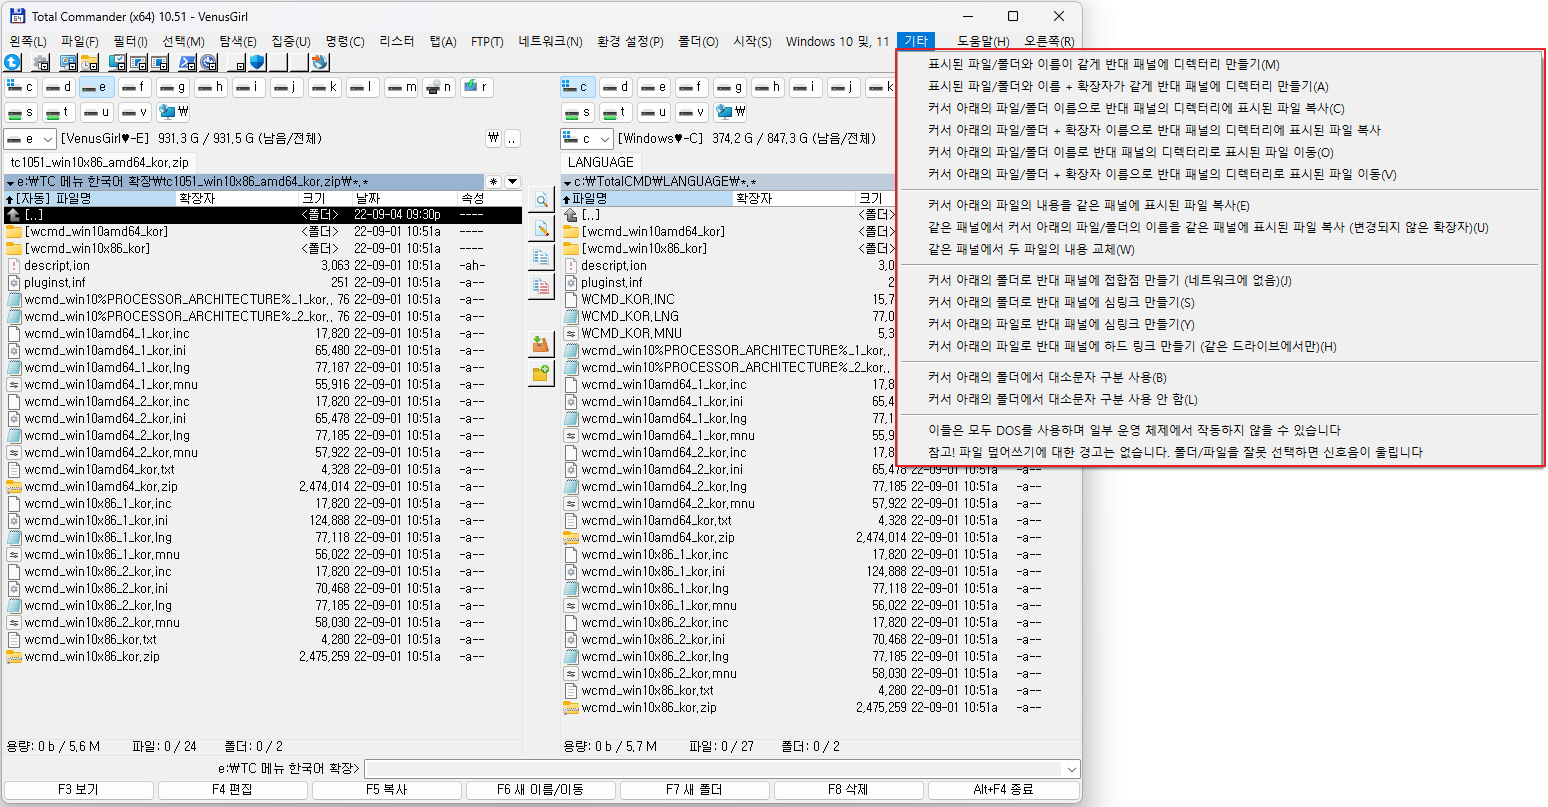The height and width of the screenshot is (807, 1548).
Task: Click the blue Copy documents icon between the panels
Action: [x=541, y=258]
